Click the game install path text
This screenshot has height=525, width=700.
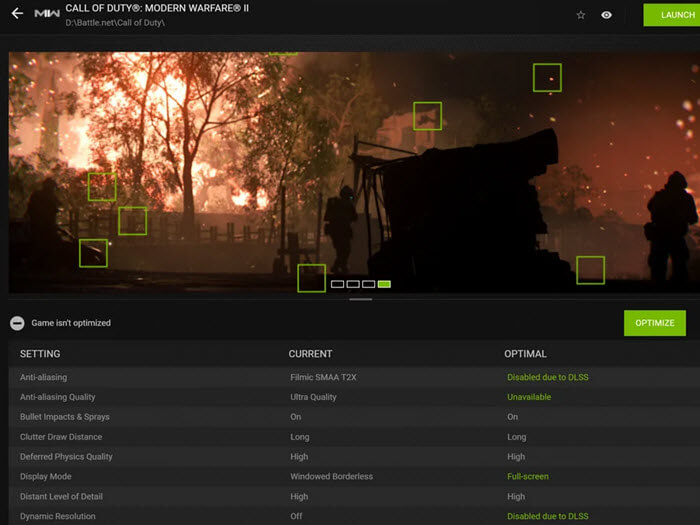pos(115,23)
